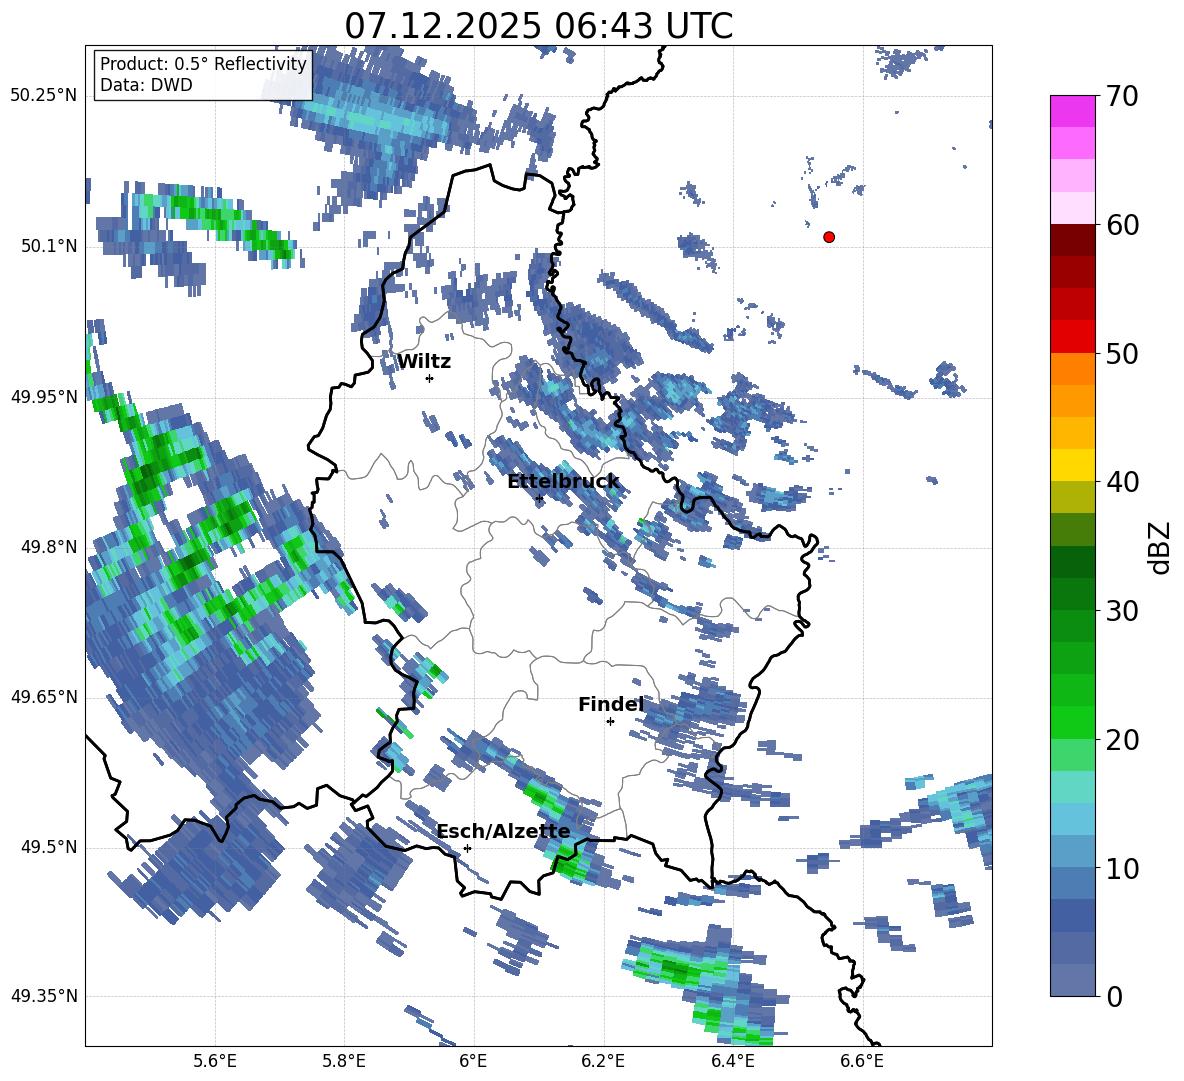The width and height of the screenshot is (1184, 1081).
Task: Click the 60 colorbar tick label
Action: pyautogui.click(x=1122, y=225)
